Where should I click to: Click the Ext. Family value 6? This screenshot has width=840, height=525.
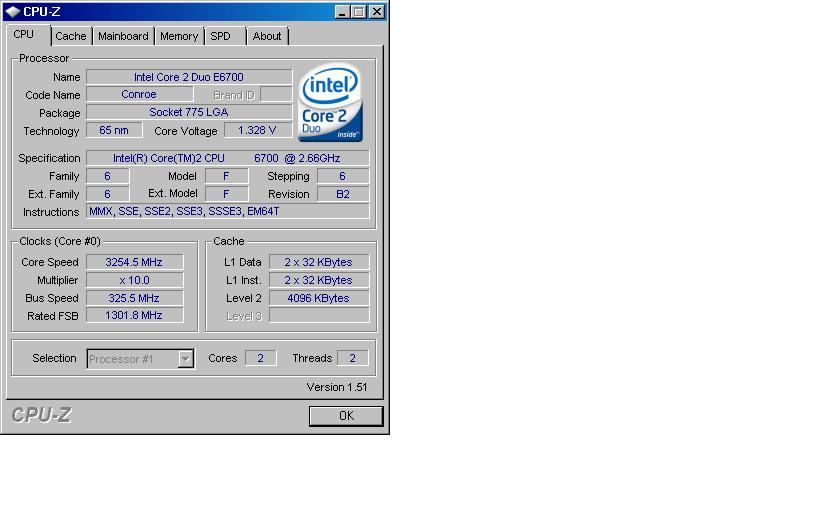click(108, 194)
